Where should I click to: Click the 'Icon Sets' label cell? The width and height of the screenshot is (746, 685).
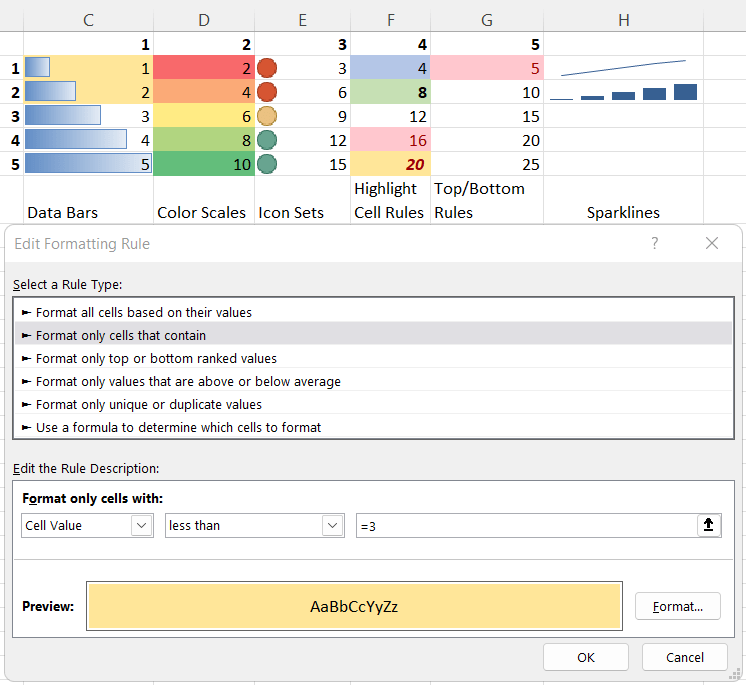tap(303, 200)
